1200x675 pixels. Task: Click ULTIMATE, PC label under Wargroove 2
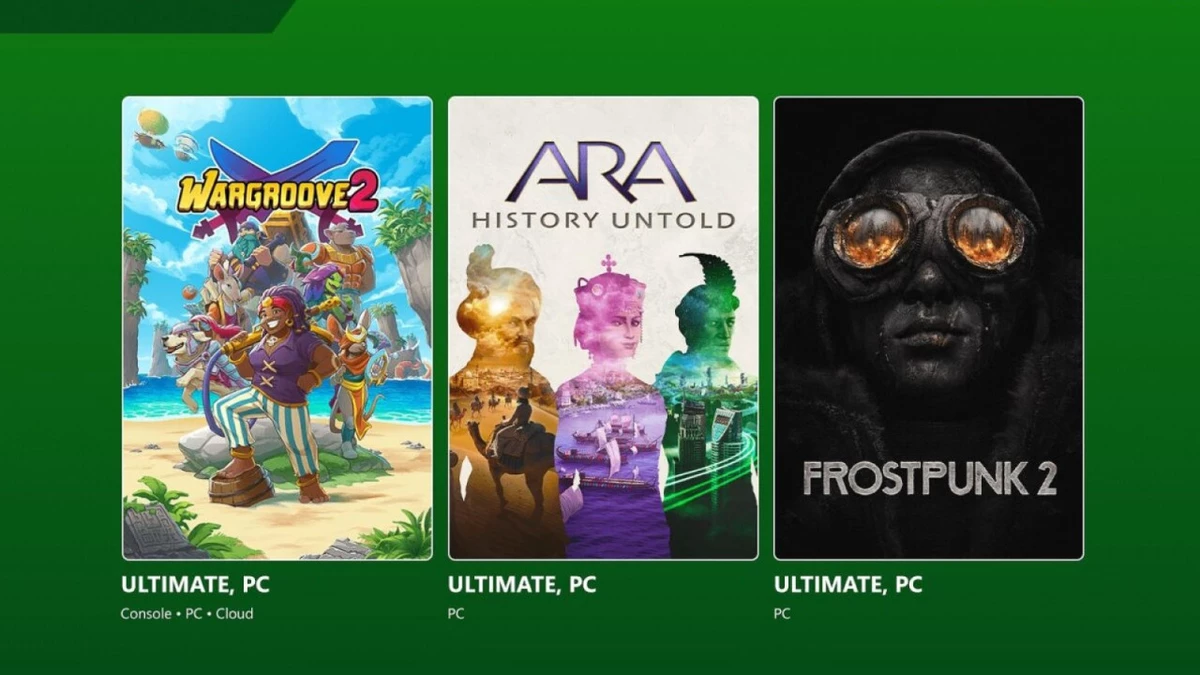195,585
